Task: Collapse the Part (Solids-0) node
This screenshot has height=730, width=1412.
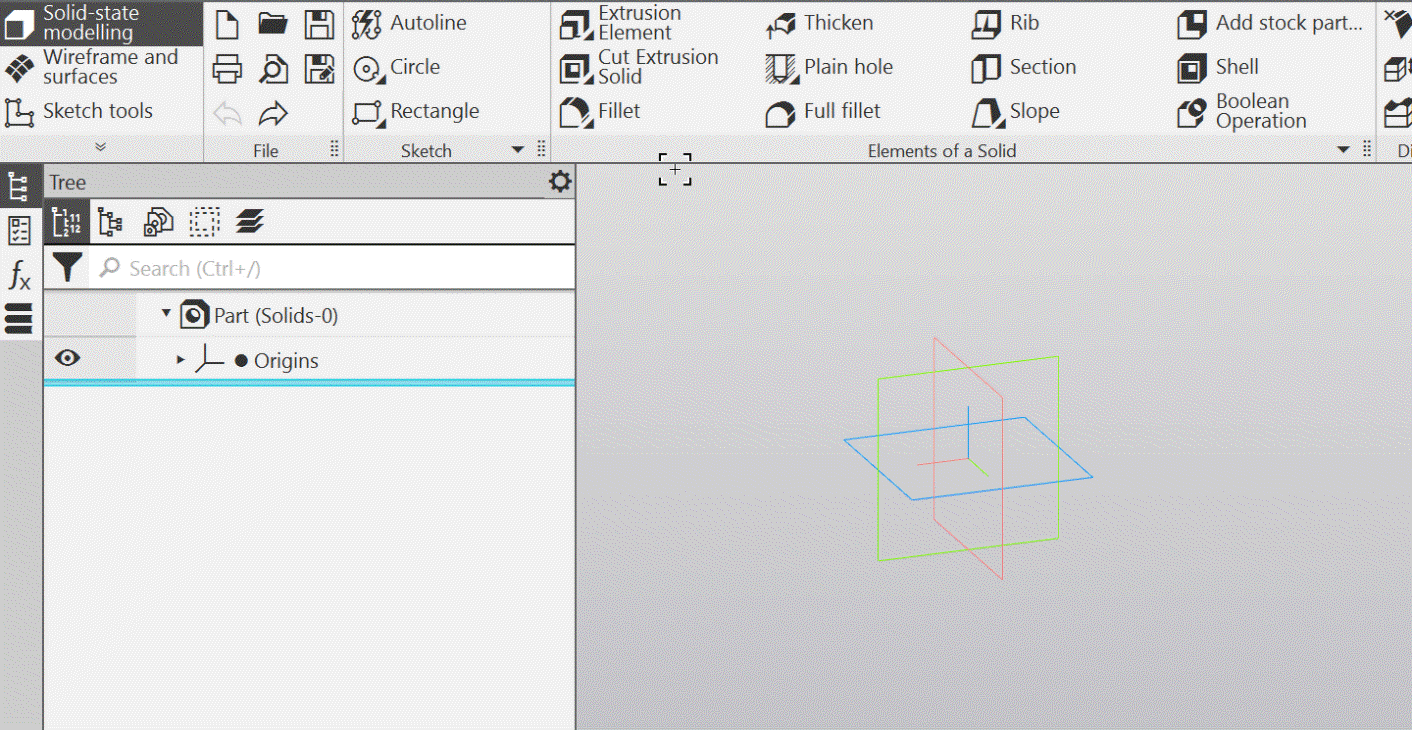Action: 166,314
